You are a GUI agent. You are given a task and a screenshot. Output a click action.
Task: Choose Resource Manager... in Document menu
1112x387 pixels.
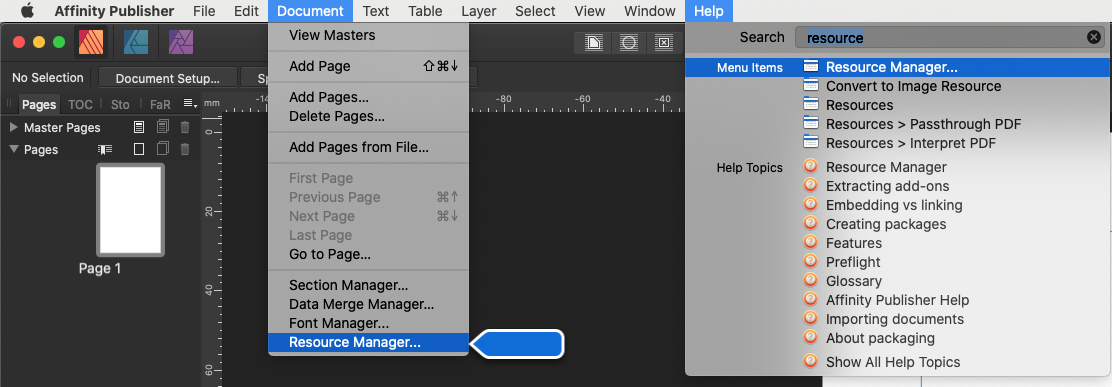369,342
